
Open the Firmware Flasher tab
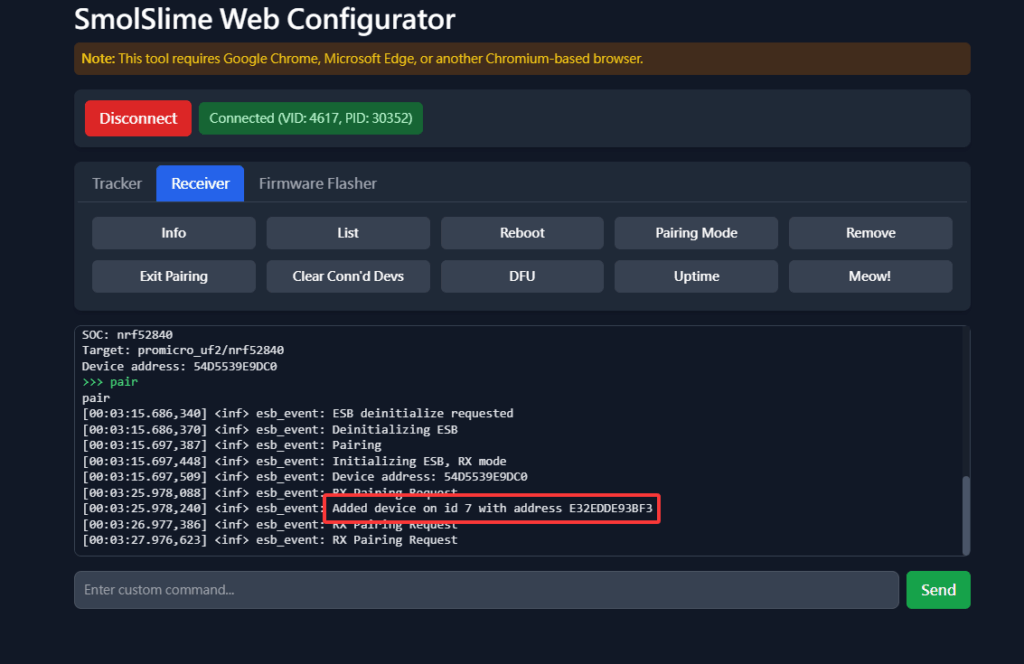pos(318,183)
